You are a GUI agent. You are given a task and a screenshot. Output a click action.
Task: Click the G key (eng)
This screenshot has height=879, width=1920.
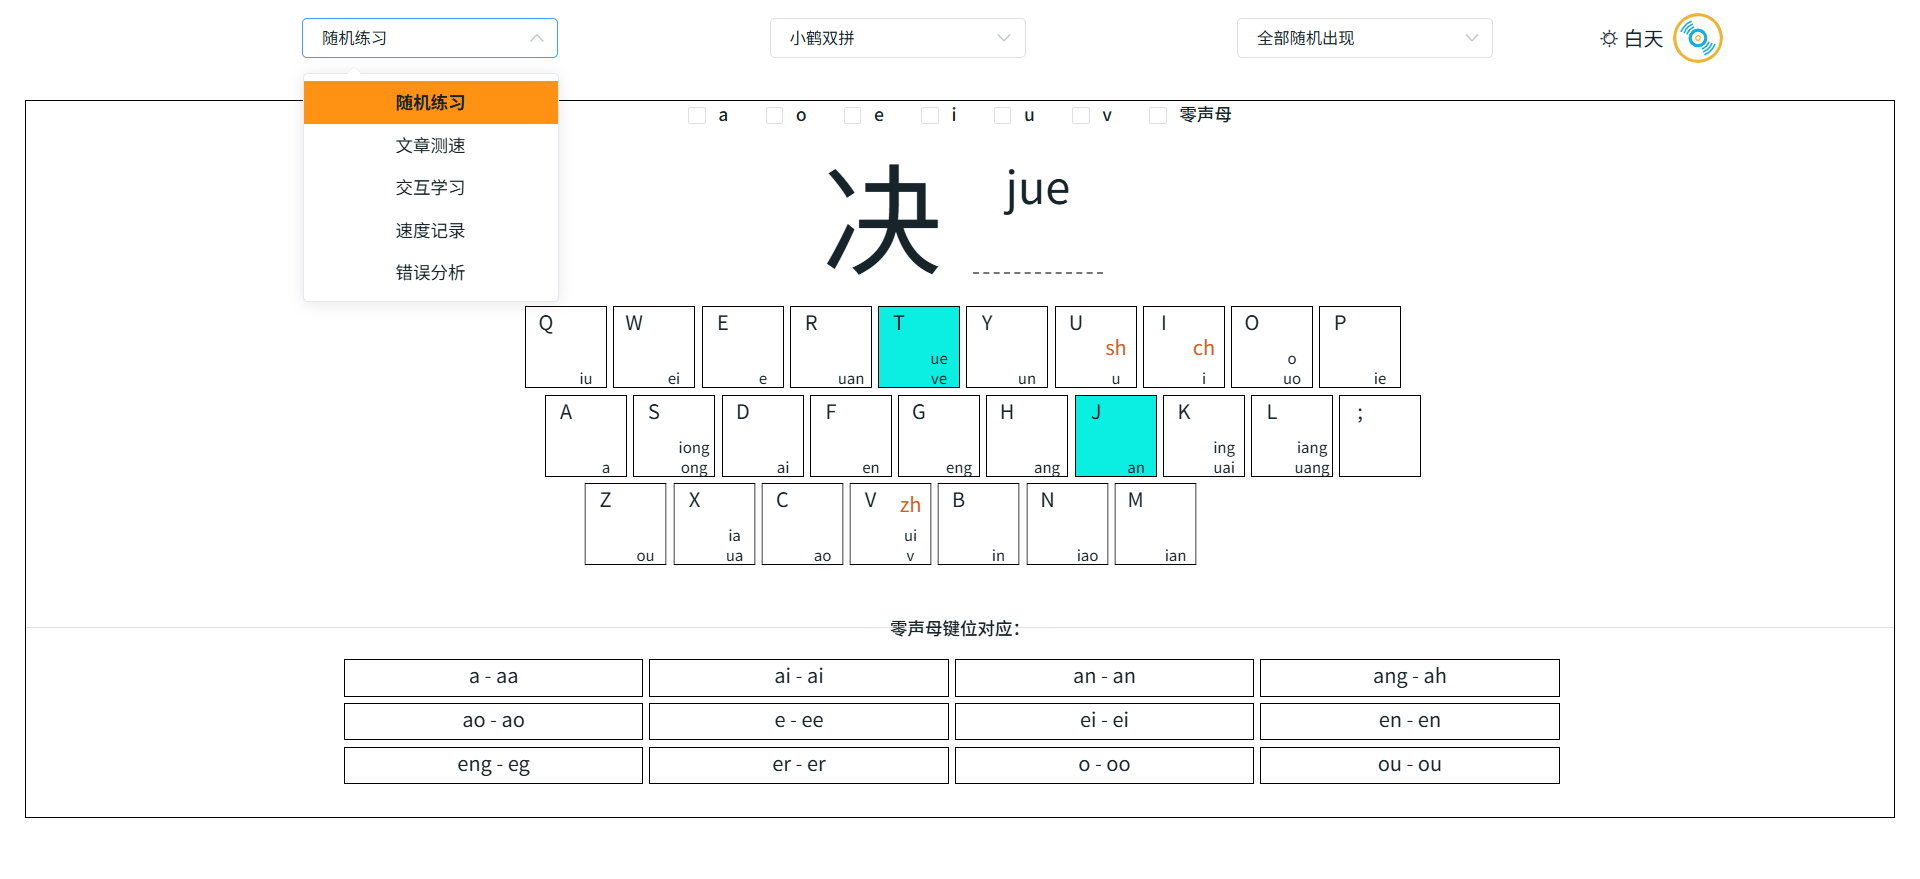(x=939, y=436)
